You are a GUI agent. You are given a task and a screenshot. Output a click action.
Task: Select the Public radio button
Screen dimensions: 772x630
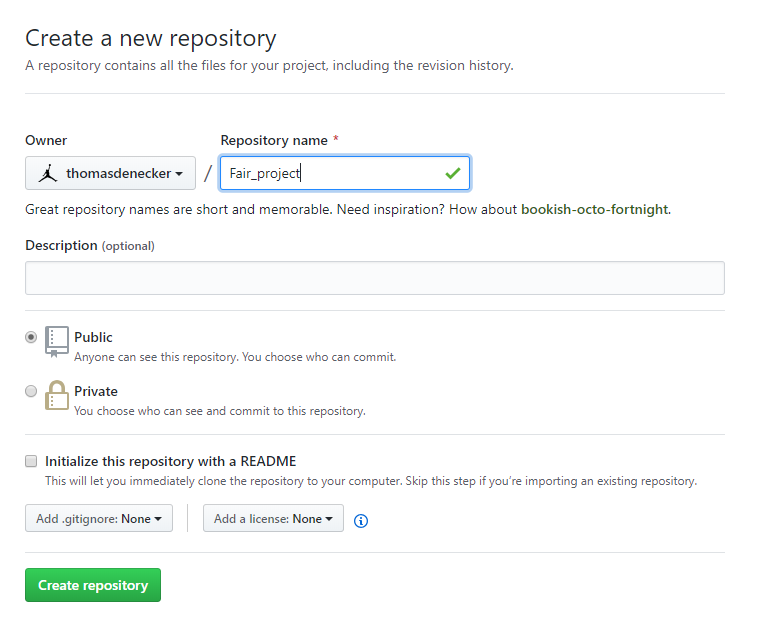(31, 337)
